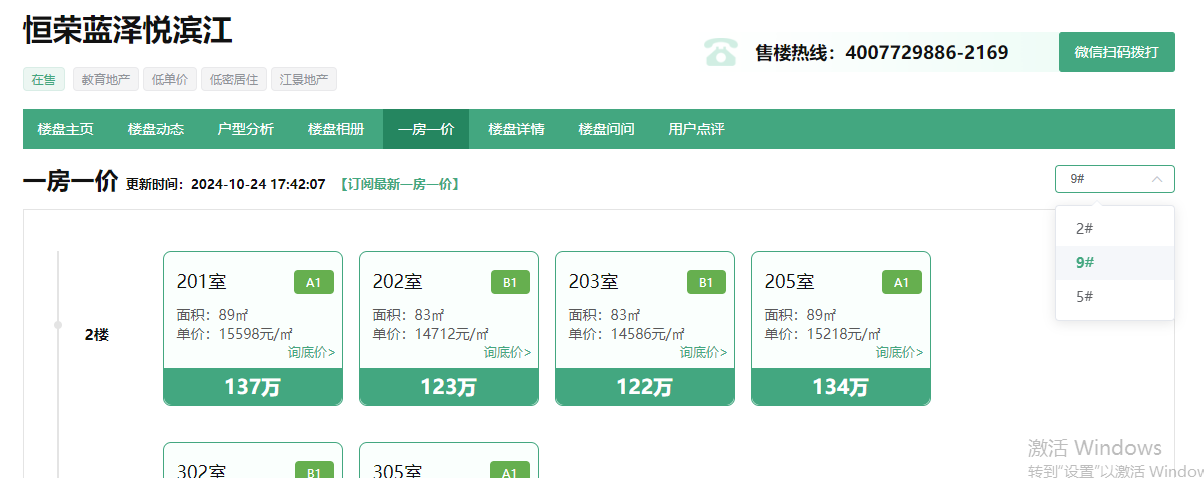Open the 楼盘动态 tab

point(155,129)
